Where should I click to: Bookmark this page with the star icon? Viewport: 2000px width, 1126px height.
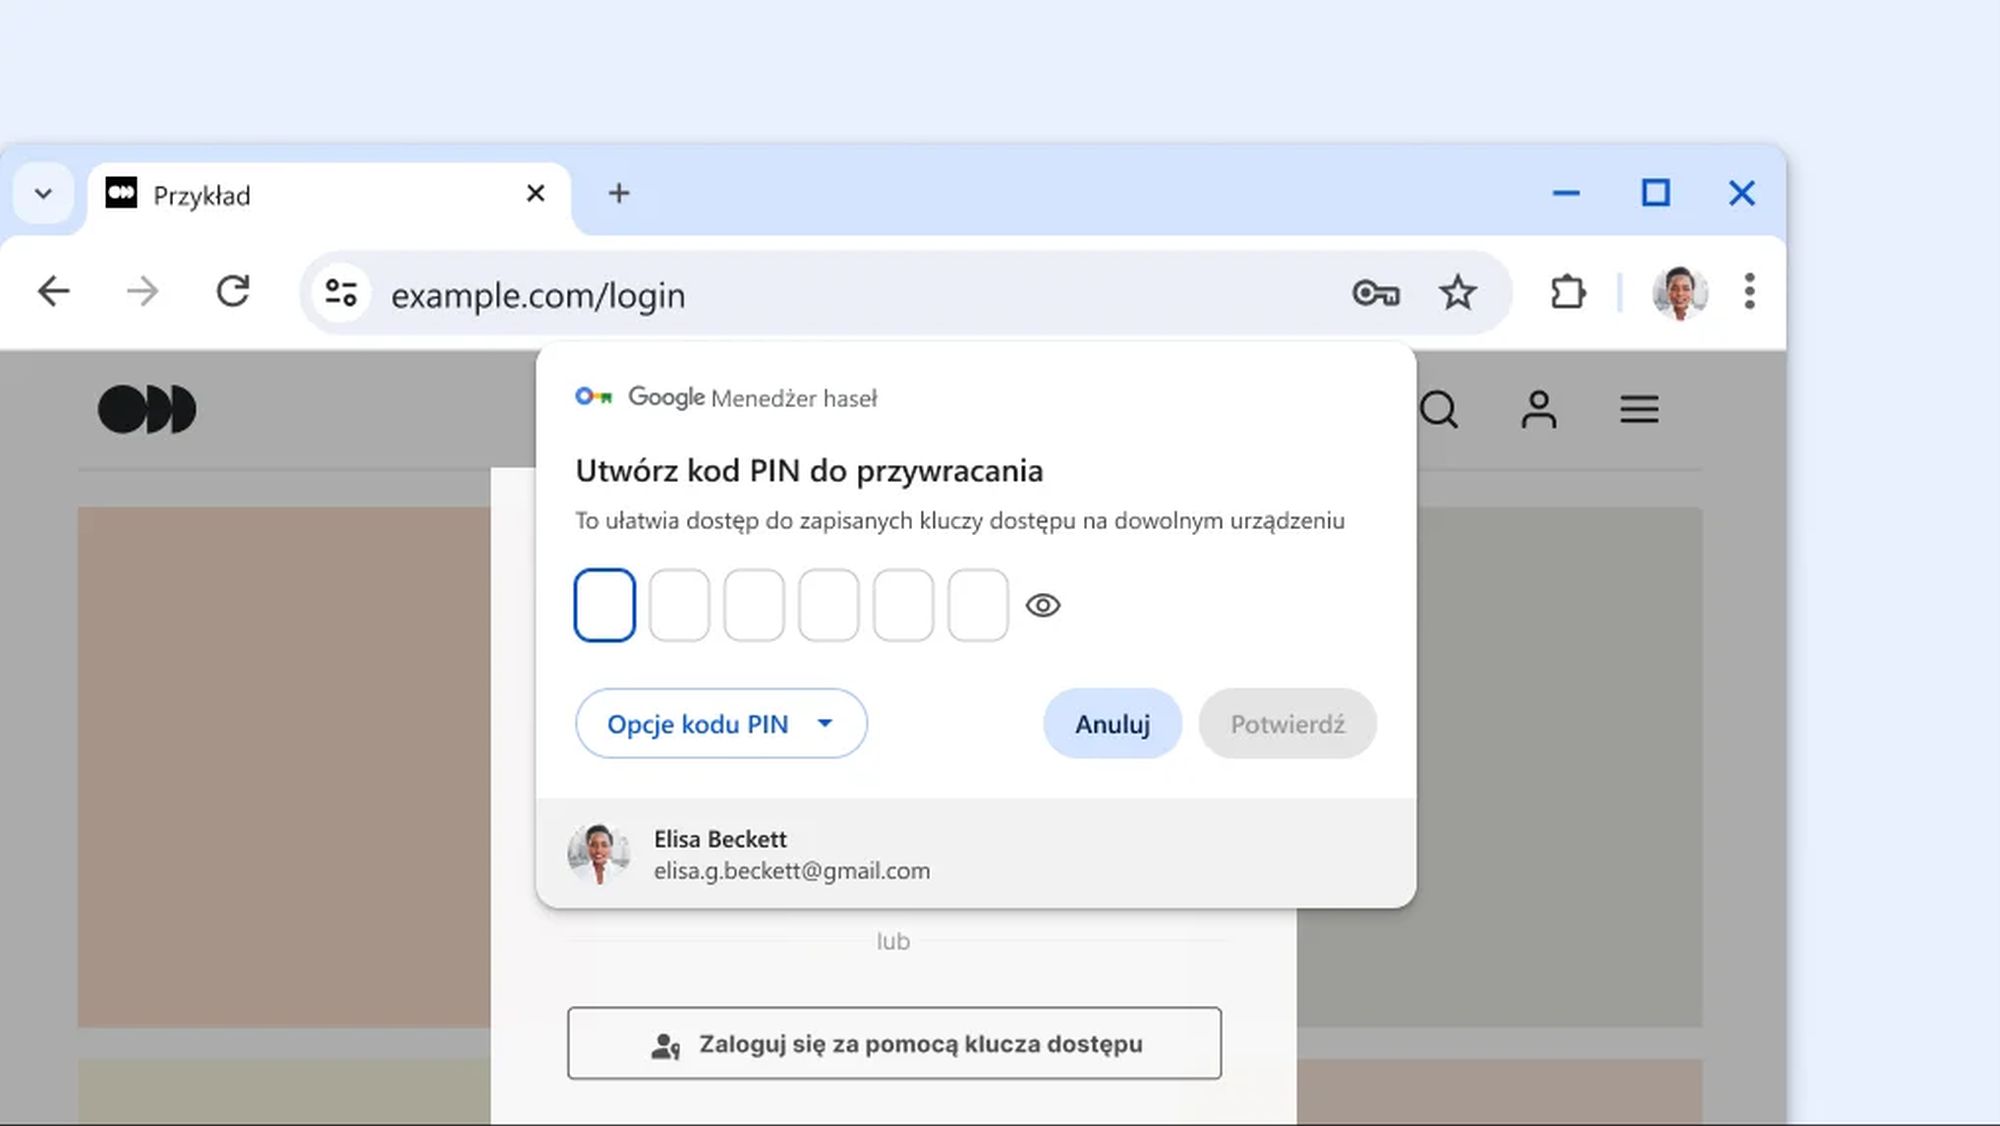[1458, 293]
